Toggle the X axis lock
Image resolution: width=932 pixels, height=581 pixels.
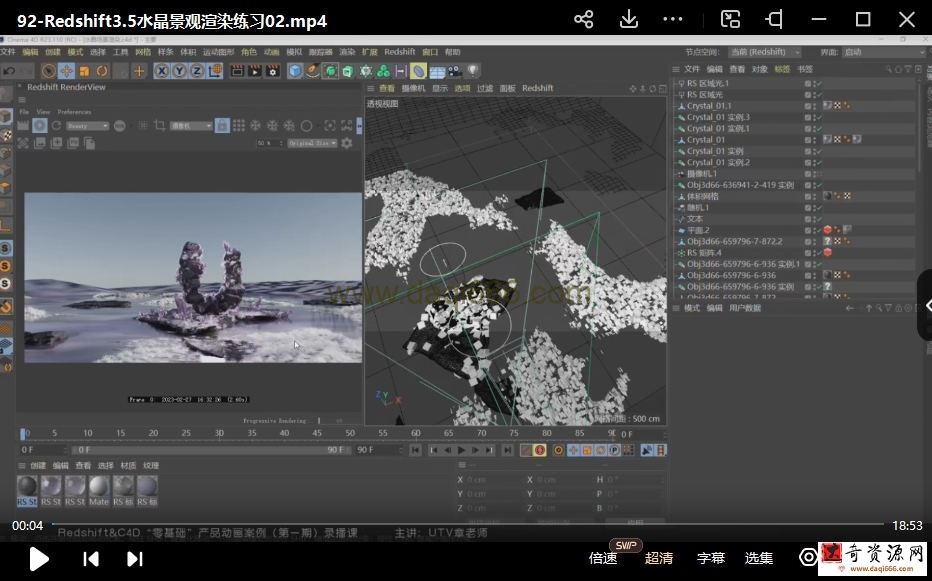(x=162, y=71)
